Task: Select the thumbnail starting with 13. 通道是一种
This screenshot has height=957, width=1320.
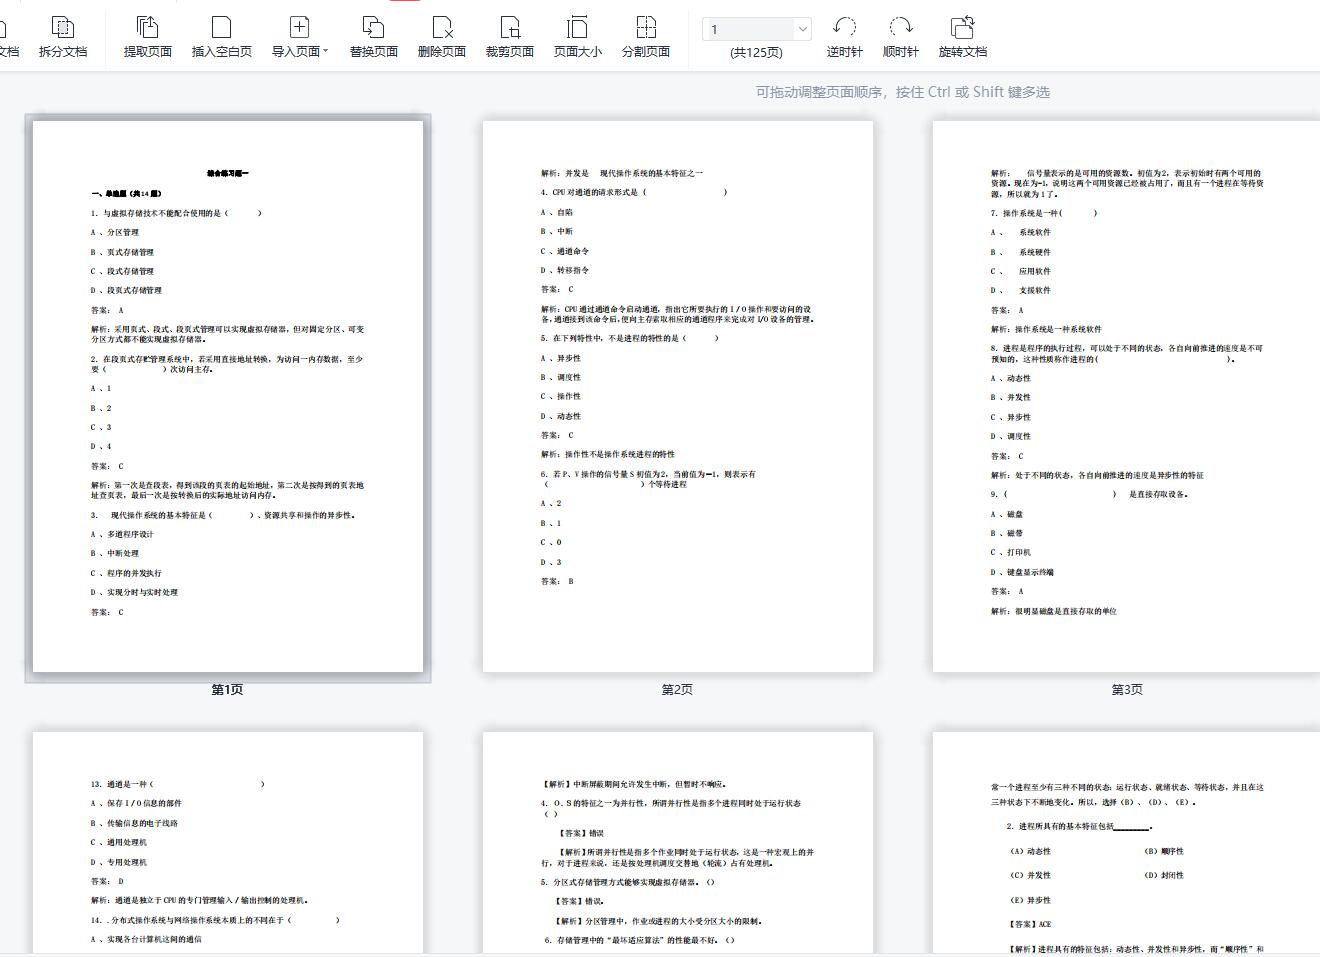Action: (x=228, y=842)
